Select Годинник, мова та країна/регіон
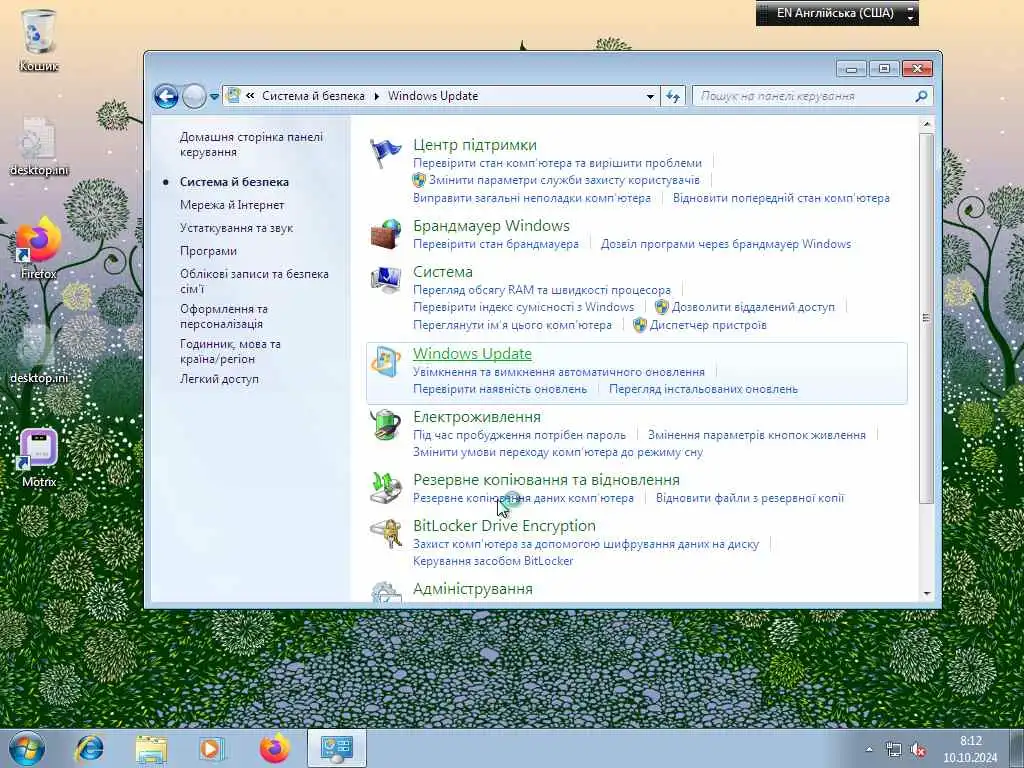The image size is (1024, 768). pyautogui.click(x=230, y=351)
